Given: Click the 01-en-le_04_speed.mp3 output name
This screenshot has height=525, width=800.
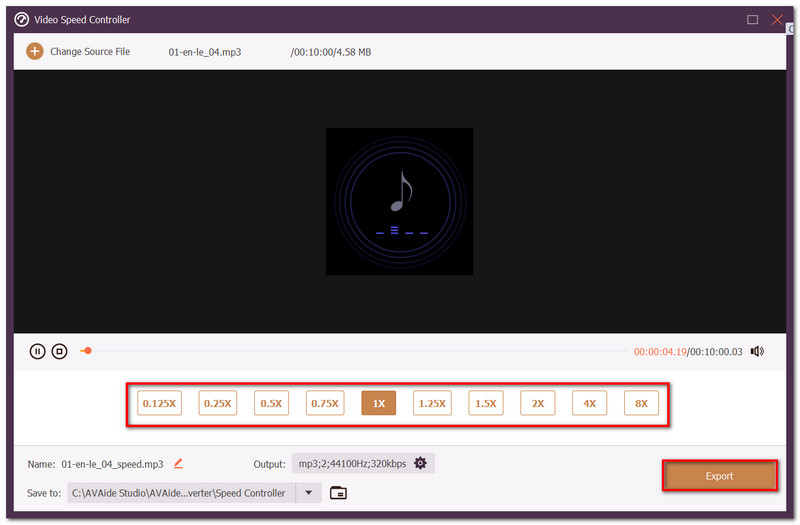Looking at the screenshot, I should [x=112, y=464].
